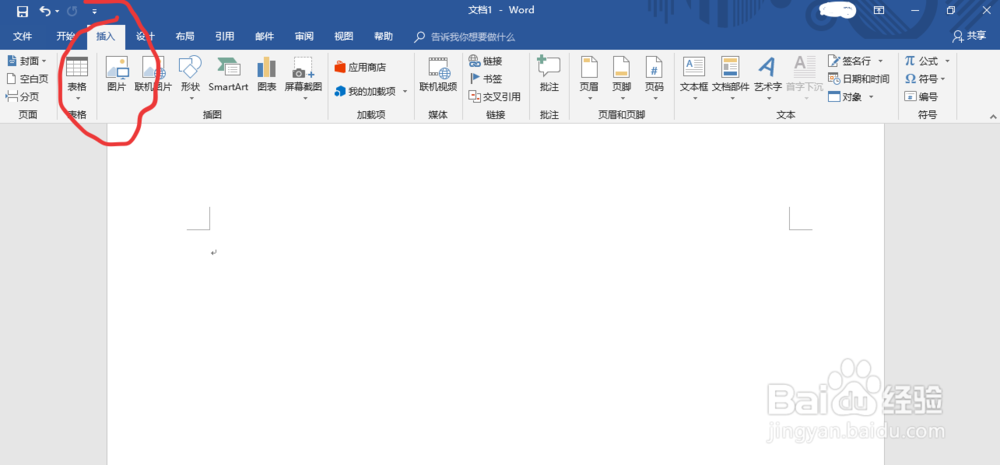This screenshot has height=465, width=1000.
Task: Switch to the 设计 tab
Action: [x=145, y=36]
